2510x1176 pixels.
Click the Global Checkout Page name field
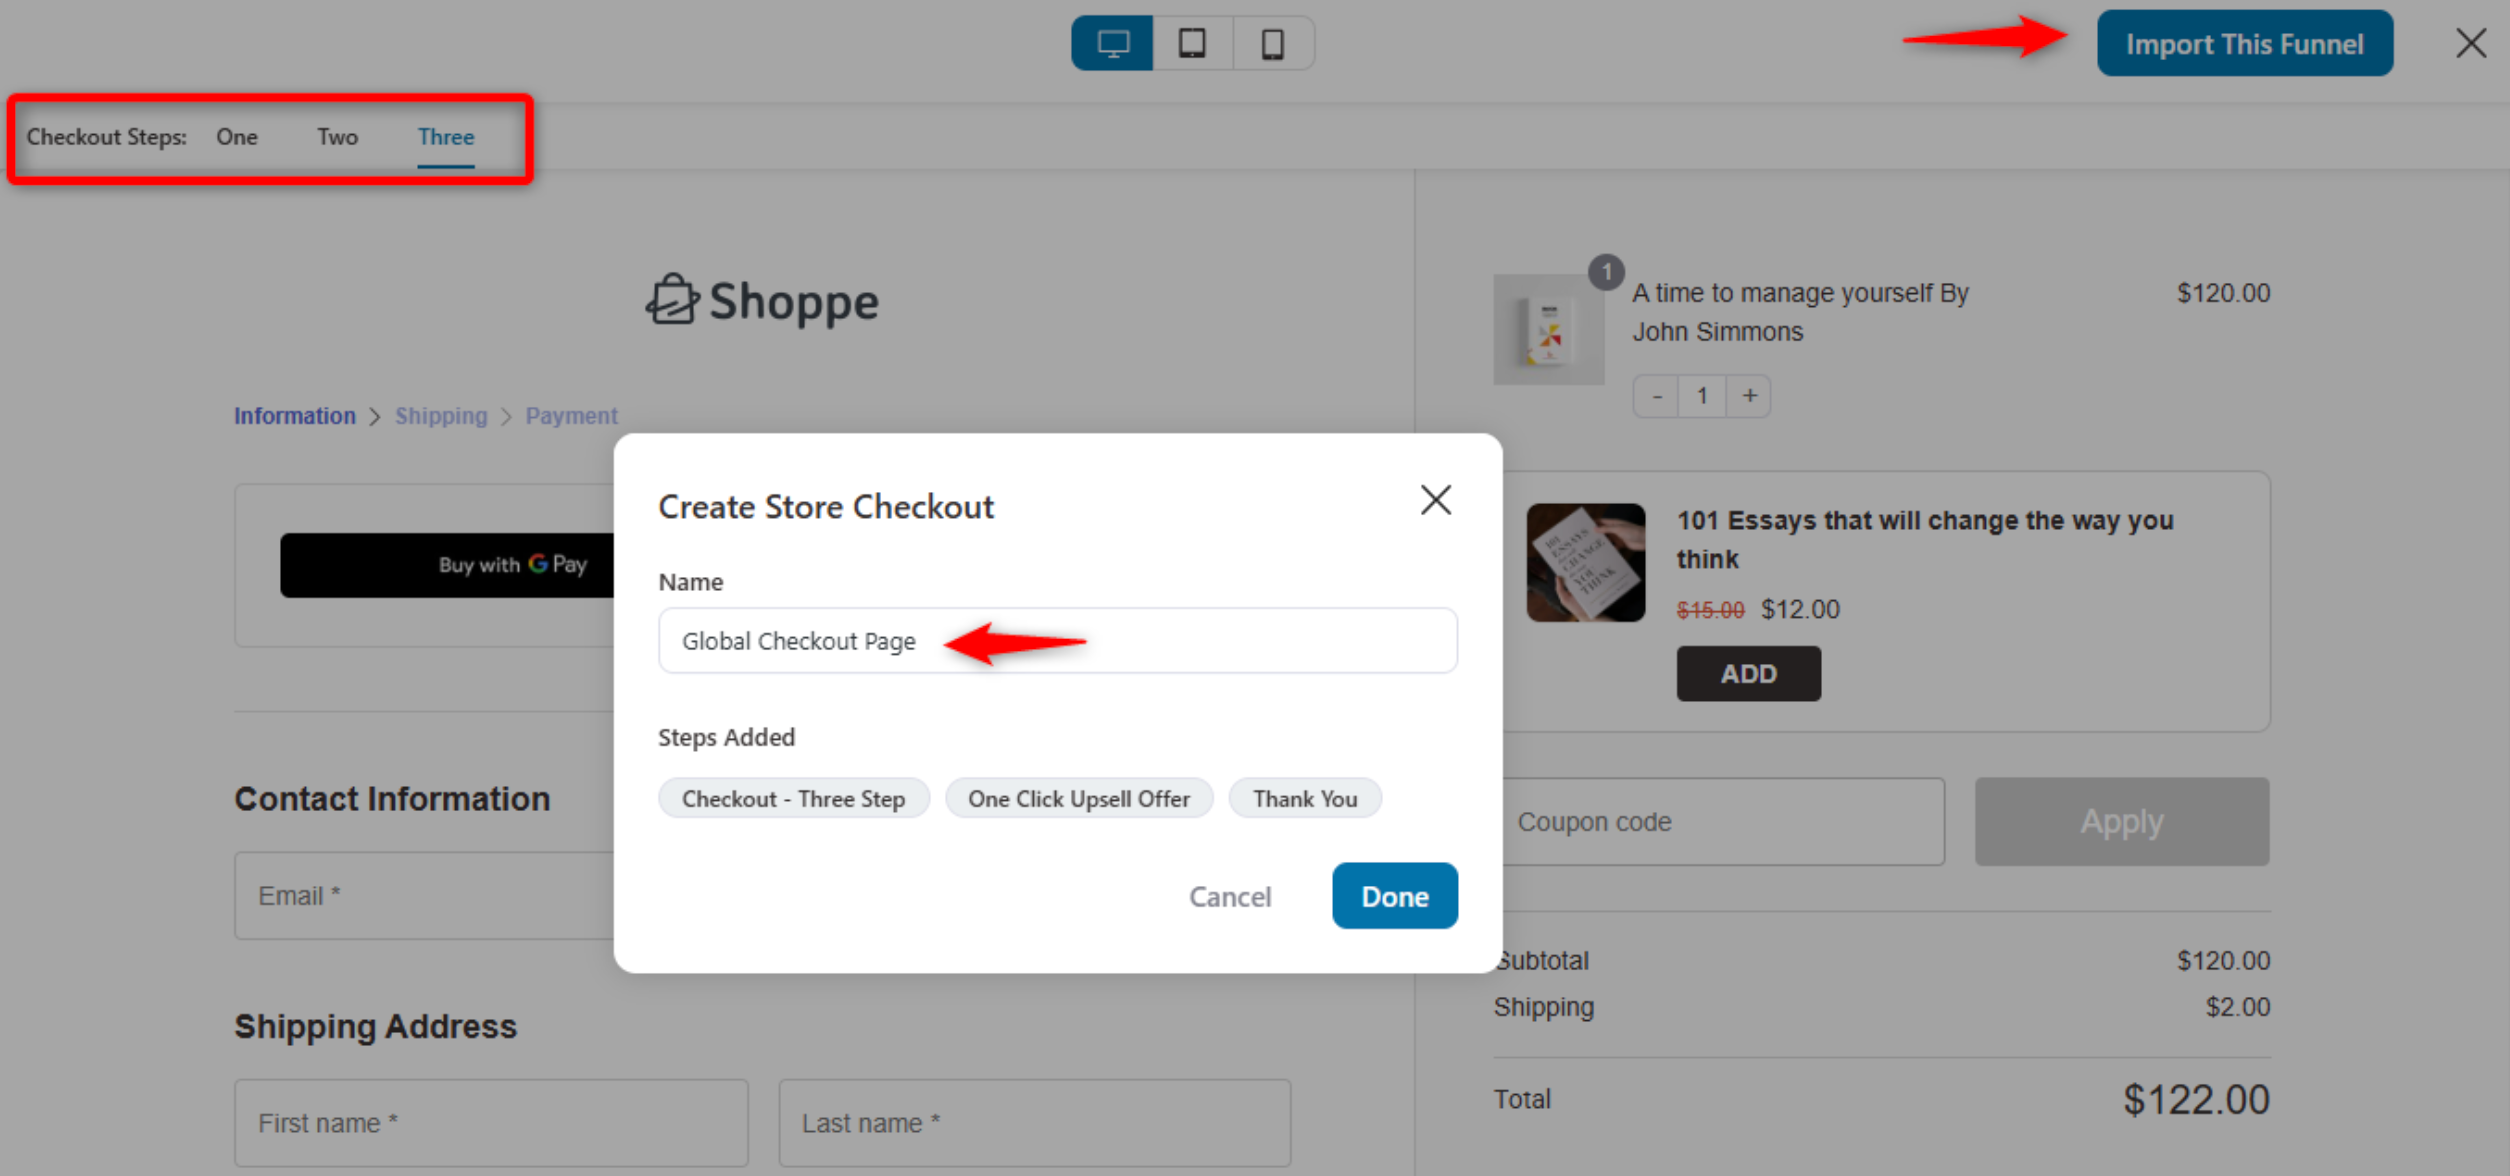point(1058,640)
